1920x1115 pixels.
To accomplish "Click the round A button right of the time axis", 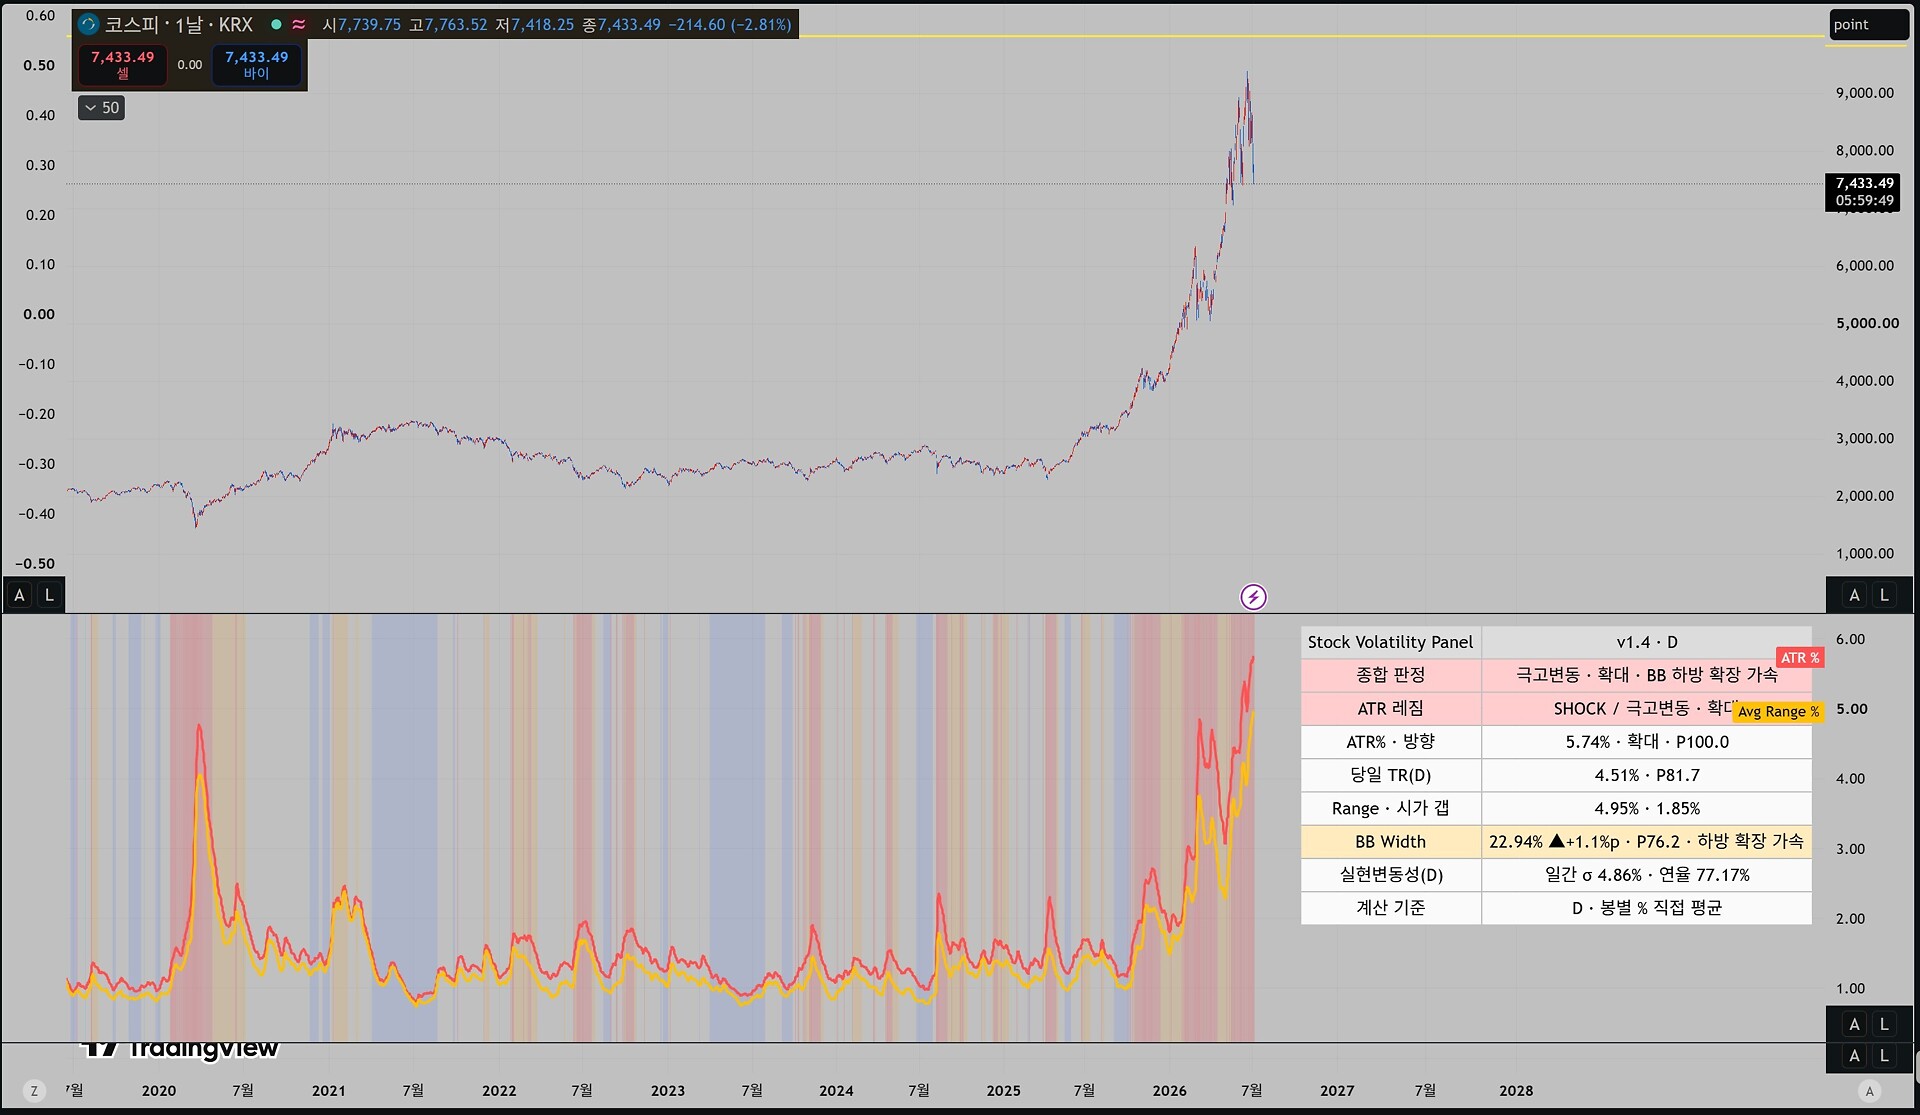I will (1870, 1091).
